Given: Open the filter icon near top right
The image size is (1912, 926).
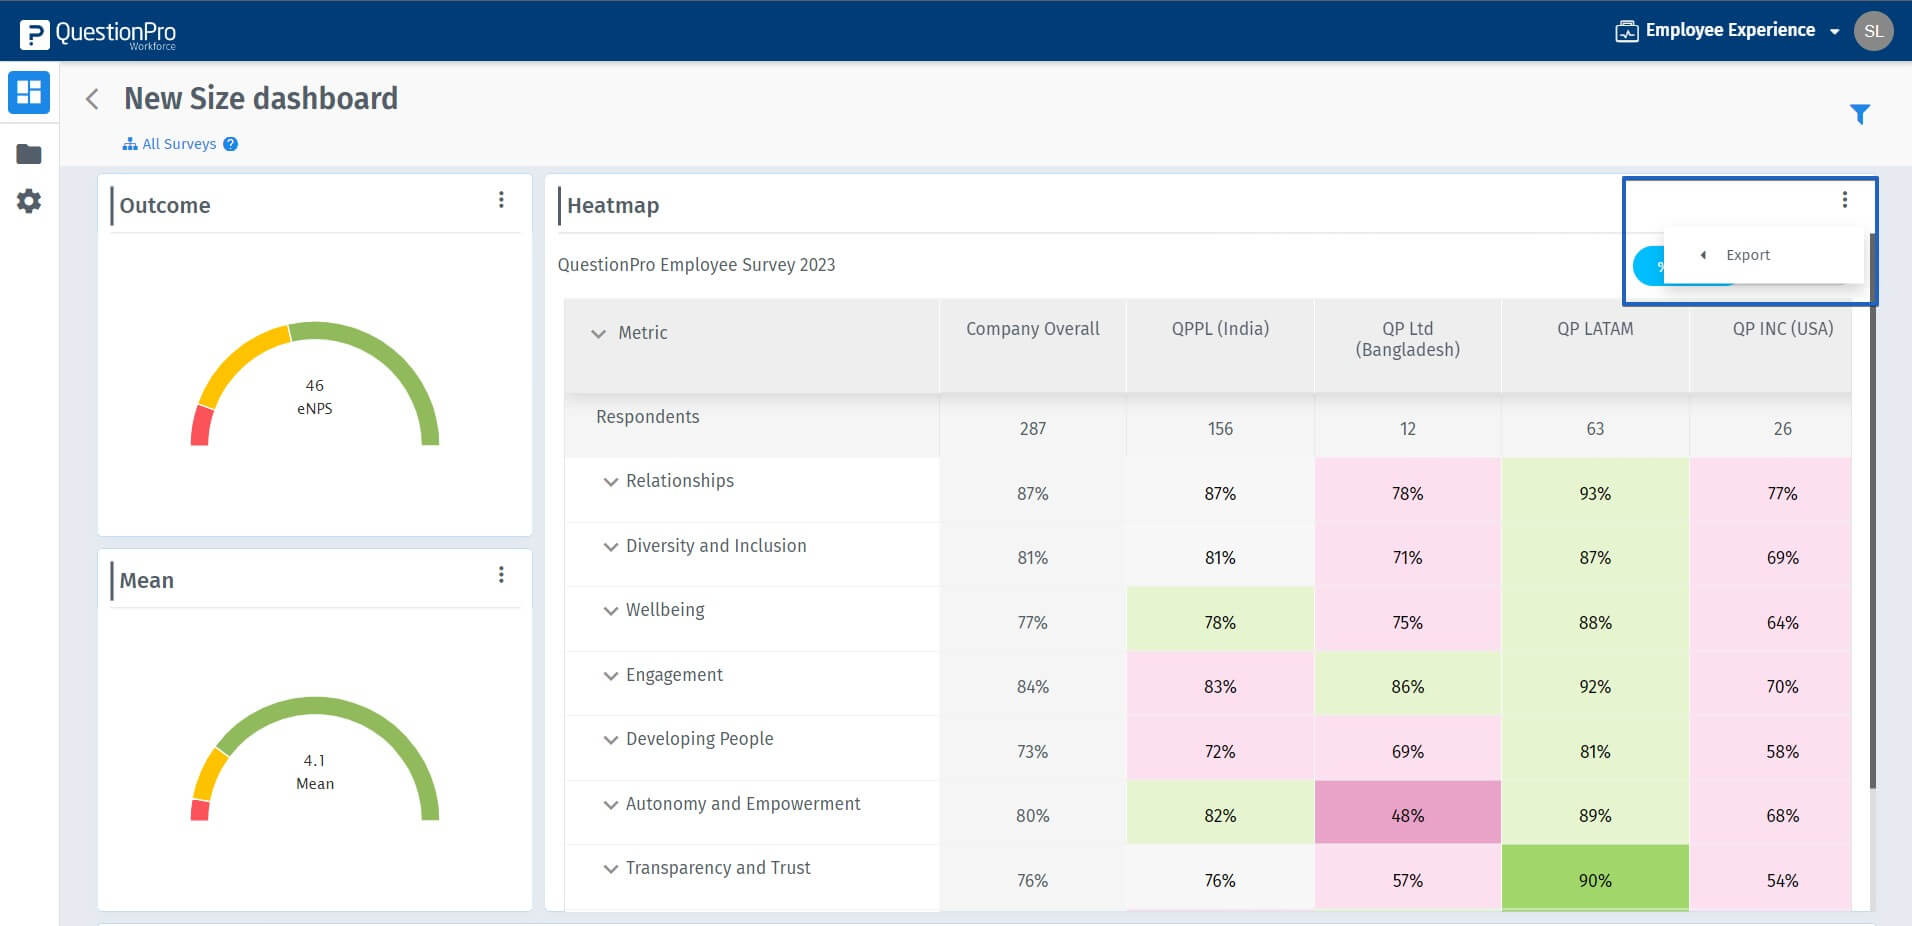Looking at the screenshot, I should pyautogui.click(x=1859, y=115).
